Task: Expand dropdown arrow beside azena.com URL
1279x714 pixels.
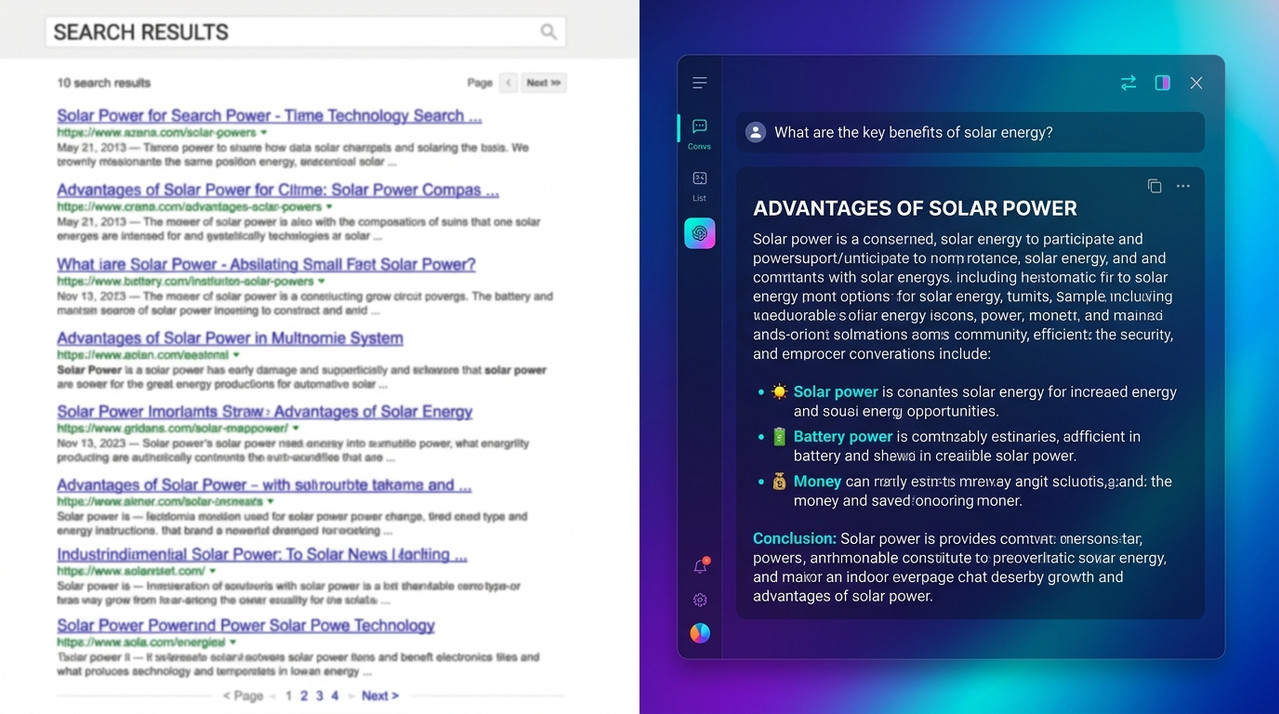Action: click(264, 132)
